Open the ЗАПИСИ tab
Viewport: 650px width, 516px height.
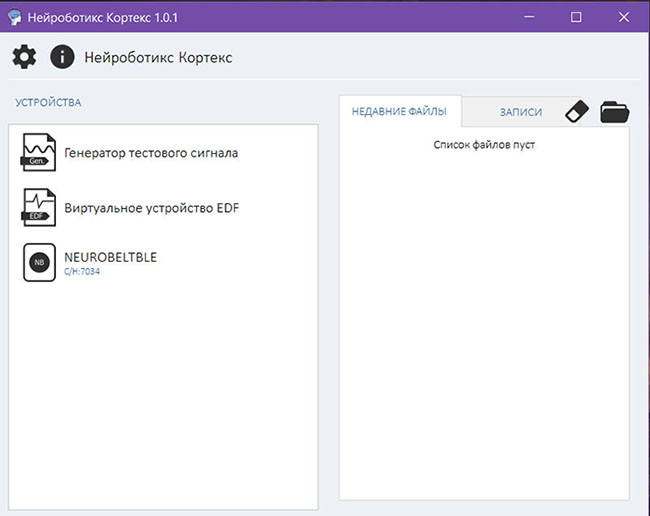pyautogui.click(x=520, y=112)
